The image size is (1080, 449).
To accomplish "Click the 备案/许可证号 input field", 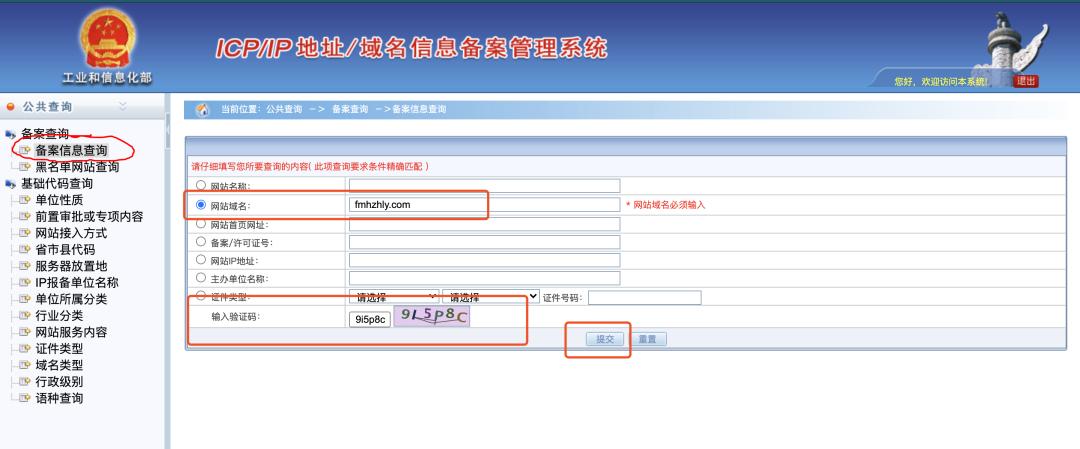I will click(x=484, y=242).
